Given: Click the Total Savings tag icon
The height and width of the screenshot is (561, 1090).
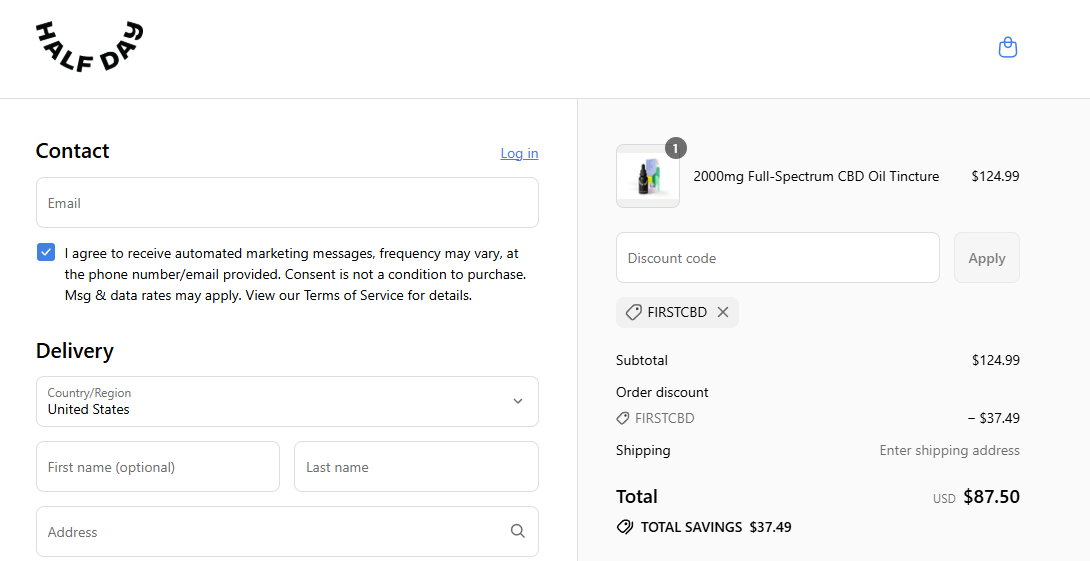Looking at the screenshot, I should (625, 527).
